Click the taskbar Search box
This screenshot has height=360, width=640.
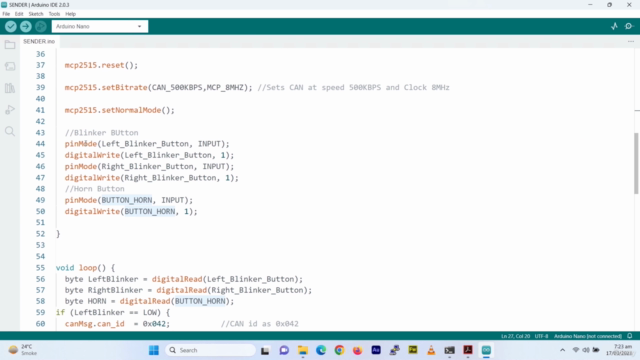click(x=211, y=350)
